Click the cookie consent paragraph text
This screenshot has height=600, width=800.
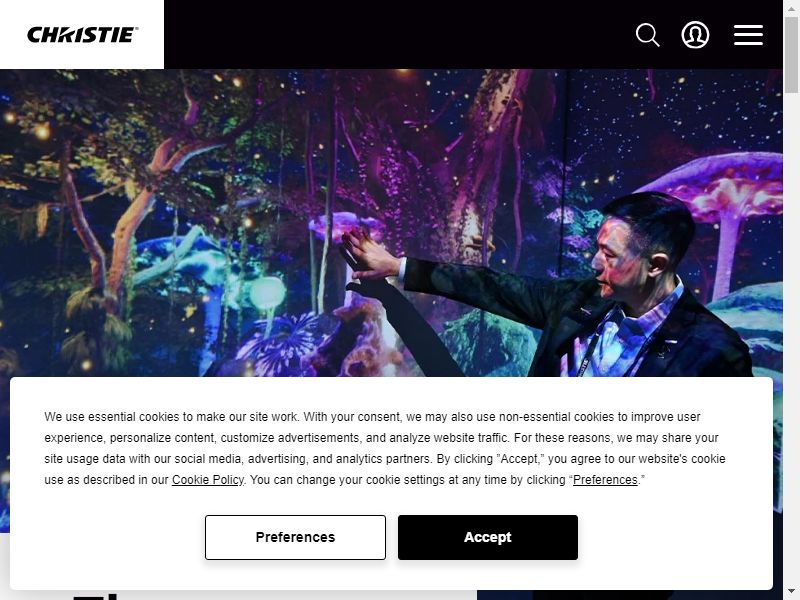[x=385, y=448]
